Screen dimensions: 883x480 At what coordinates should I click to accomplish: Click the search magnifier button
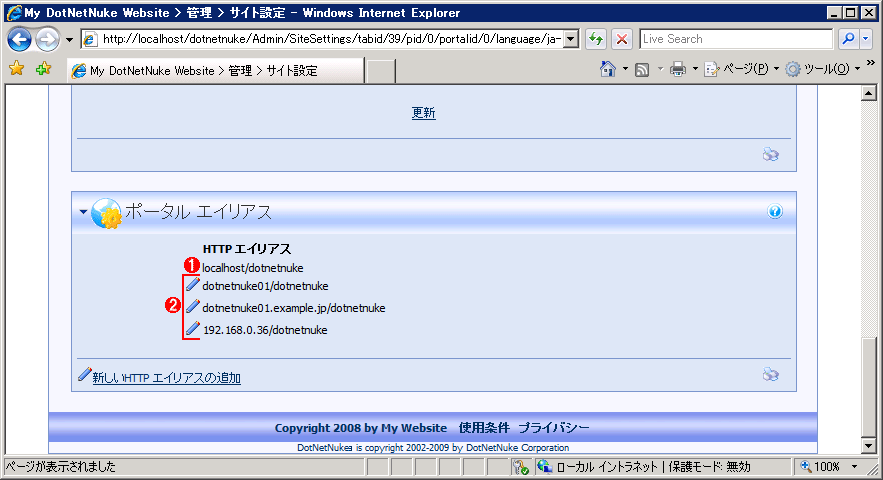pyautogui.click(x=848, y=39)
